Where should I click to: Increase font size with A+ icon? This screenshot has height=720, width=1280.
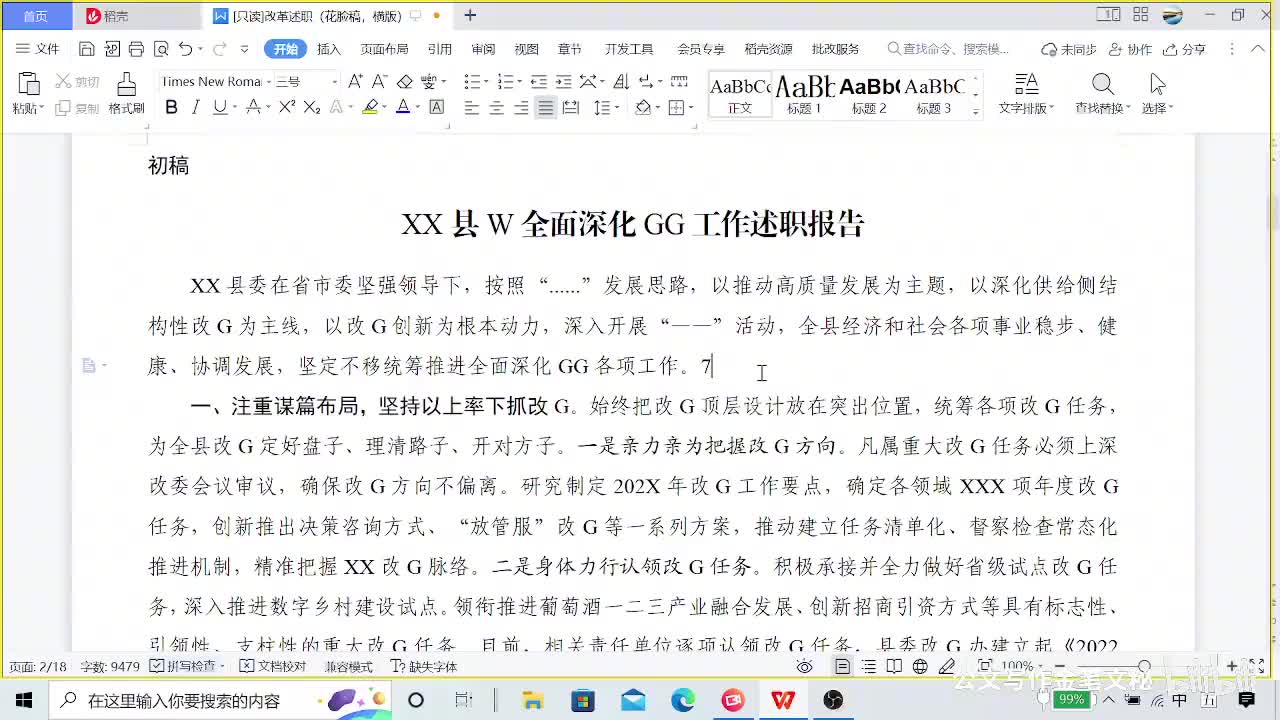click(355, 82)
